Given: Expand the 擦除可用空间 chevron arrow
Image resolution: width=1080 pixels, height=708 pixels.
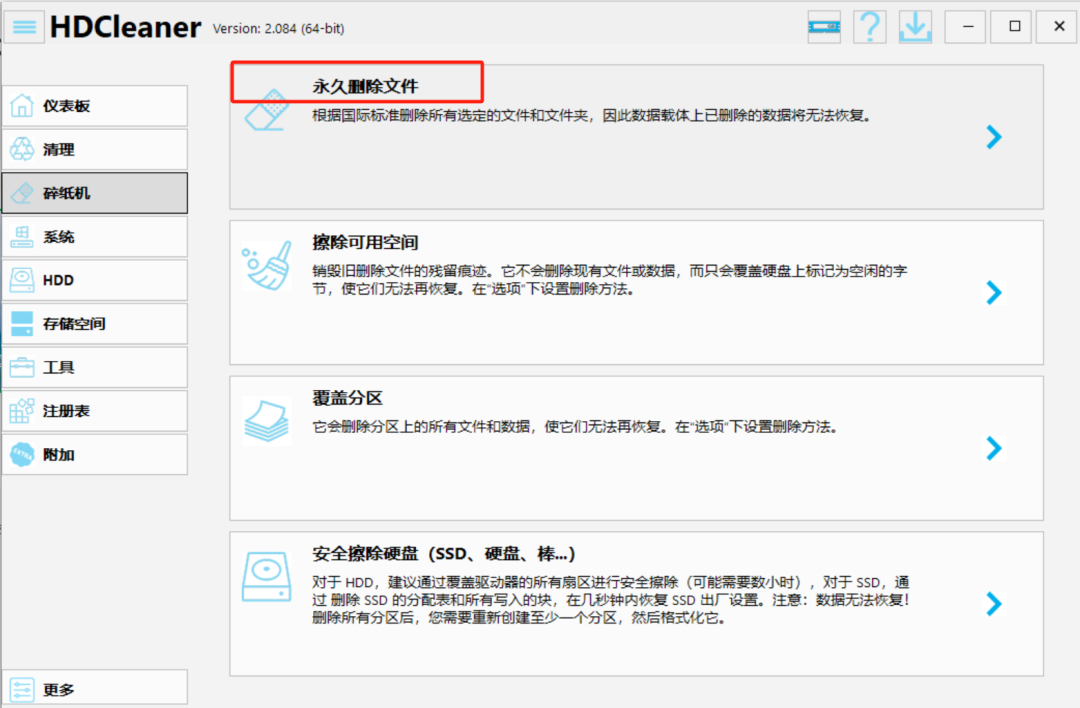Looking at the screenshot, I should [x=994, y=293].
